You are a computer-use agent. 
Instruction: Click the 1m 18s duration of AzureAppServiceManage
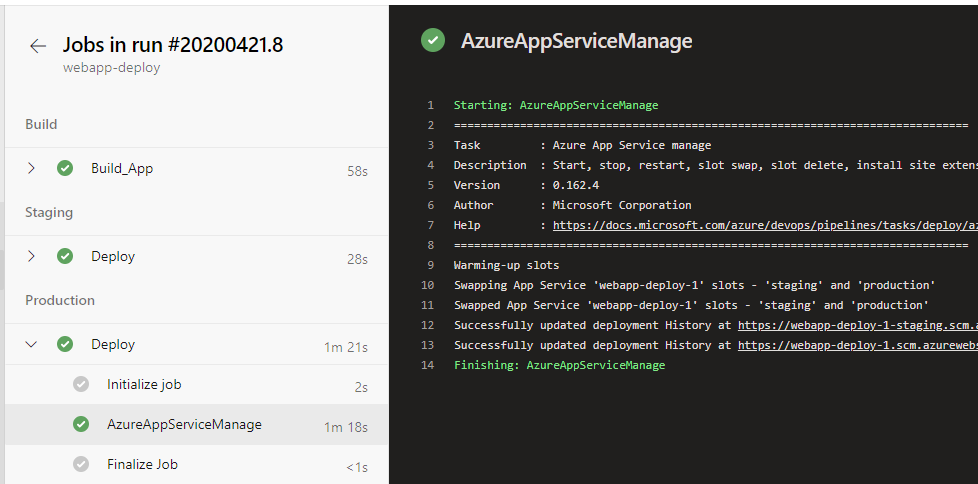coord(346,427)
